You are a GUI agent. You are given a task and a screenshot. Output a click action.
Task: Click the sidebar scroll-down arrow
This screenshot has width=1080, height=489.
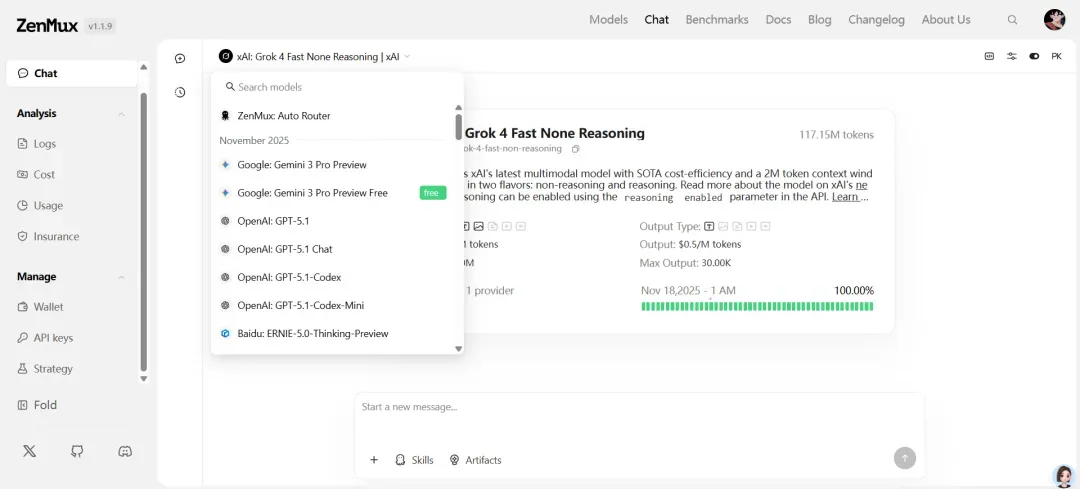143,378
